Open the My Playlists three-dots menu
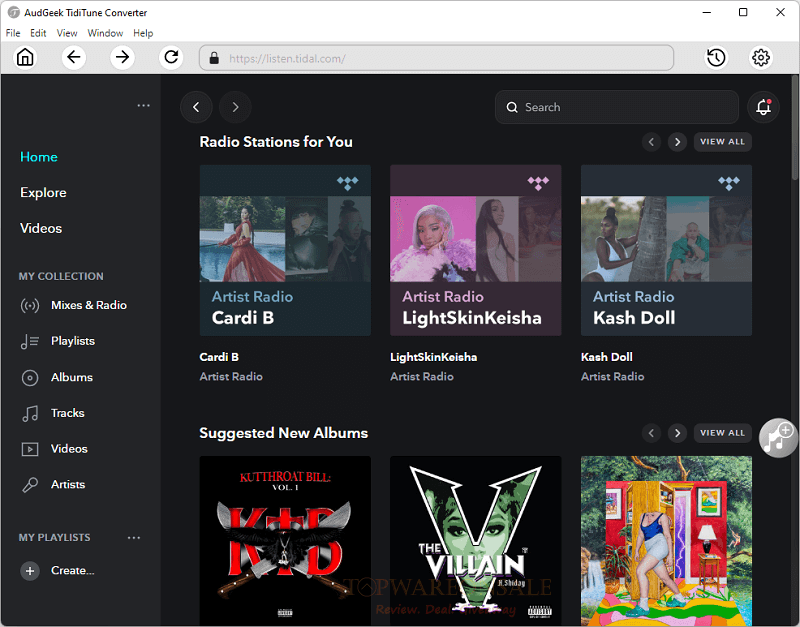Viewport: 800px width, 627px height. click(134, 538)
